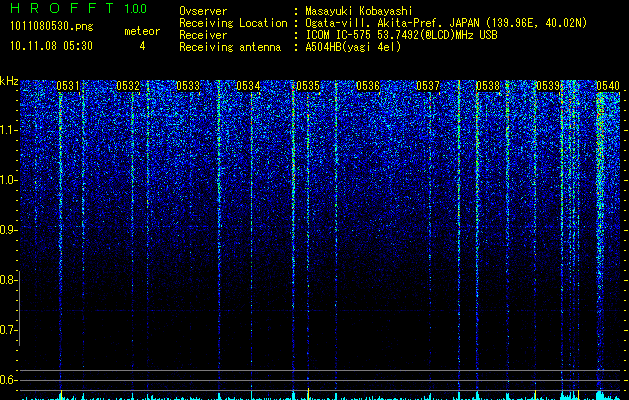Click the 0539 time marker
This screenshot has height=400, width=629.
(548, 86)
